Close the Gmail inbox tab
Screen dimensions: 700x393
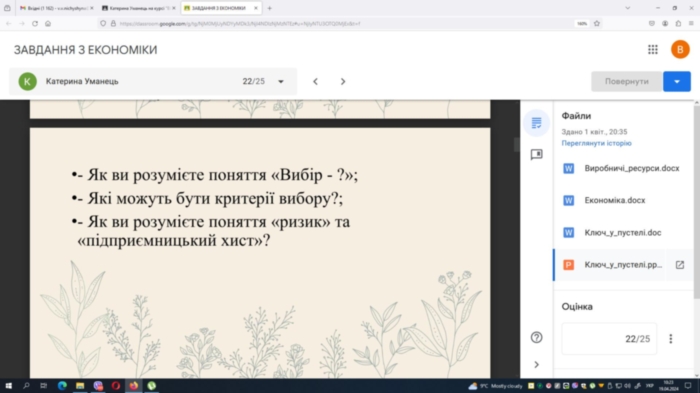[x=92, y=8]
